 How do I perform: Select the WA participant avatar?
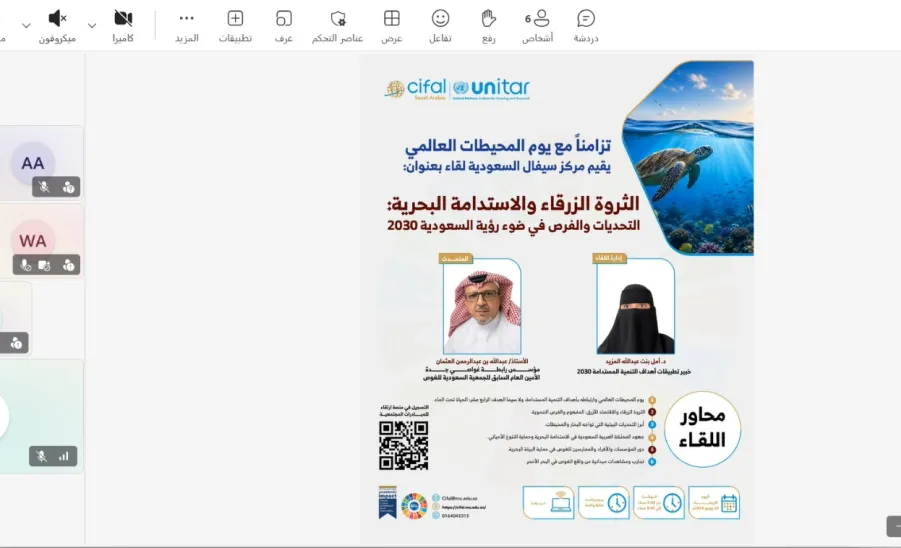click(x=33, y=241)
